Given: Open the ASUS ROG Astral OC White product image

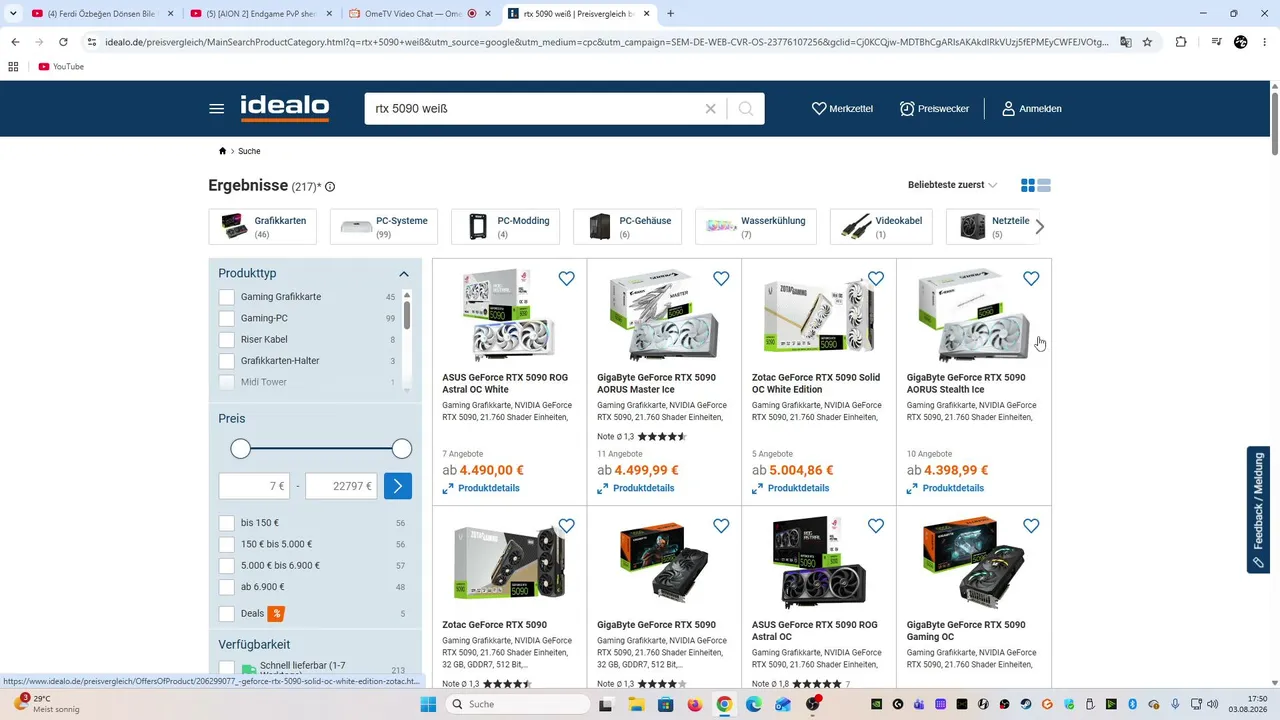Looking at the screenshot, I should click(x=509, y=315).
